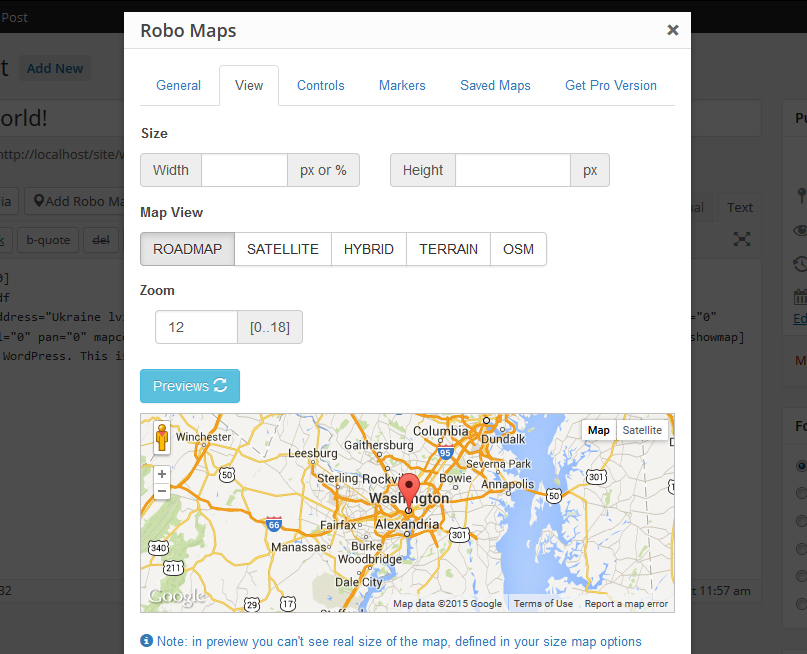Click the Interstate 95 shield on map

(445, 453)
